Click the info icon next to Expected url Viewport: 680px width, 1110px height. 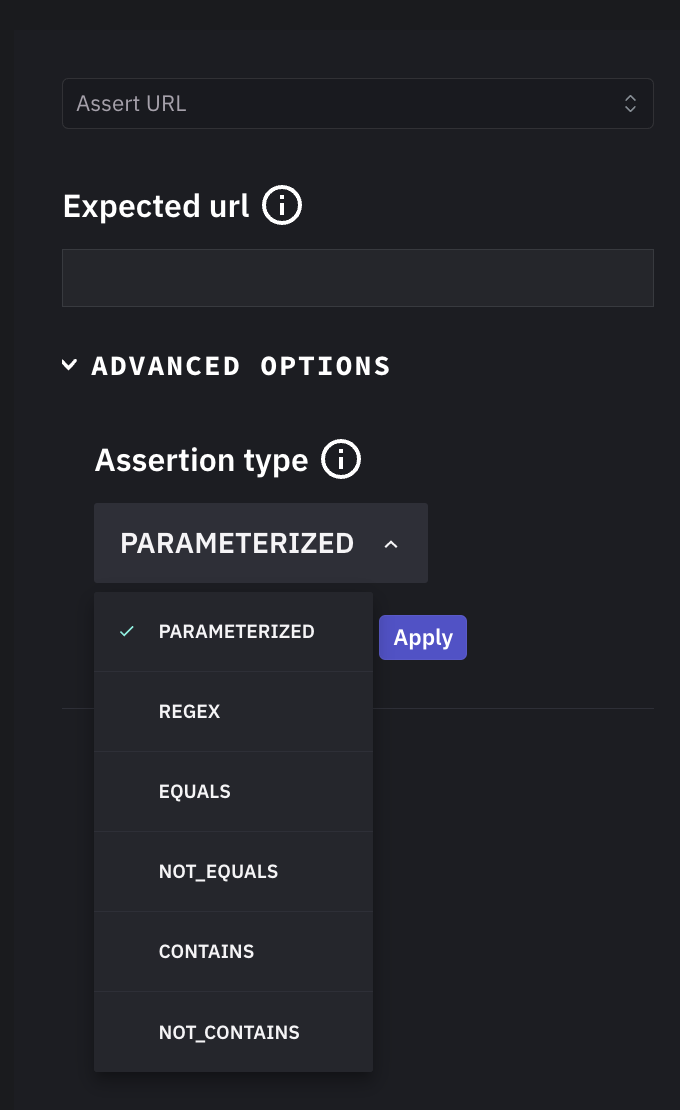pyautogui.click(x=282, y=205)
